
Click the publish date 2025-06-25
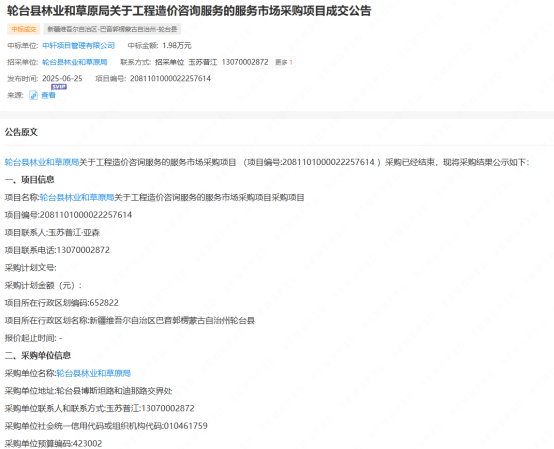tap(62, 78)
